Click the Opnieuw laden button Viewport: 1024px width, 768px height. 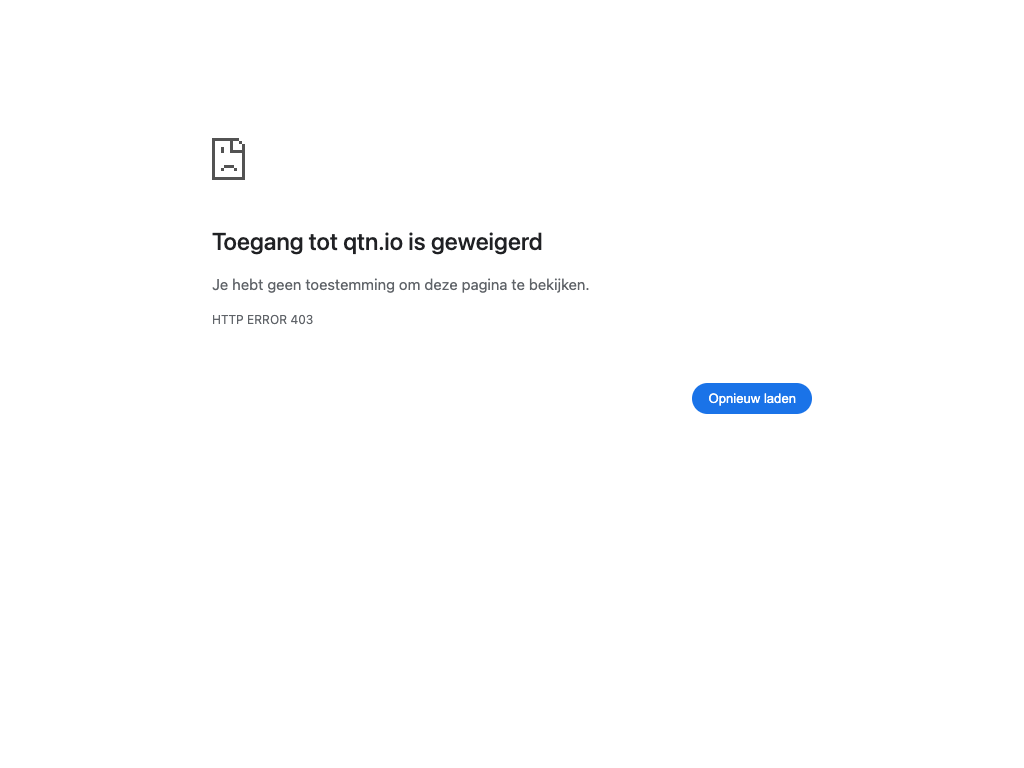(752, 398)
